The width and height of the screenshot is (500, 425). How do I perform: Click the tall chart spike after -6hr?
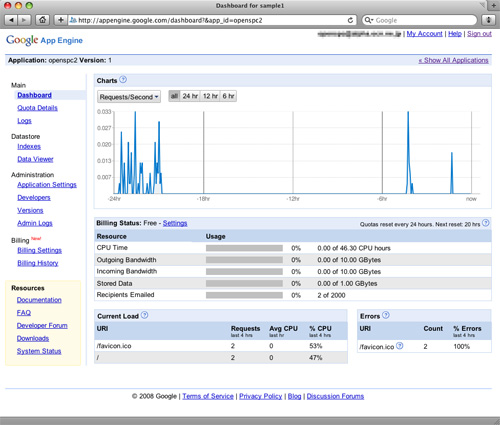408,152
